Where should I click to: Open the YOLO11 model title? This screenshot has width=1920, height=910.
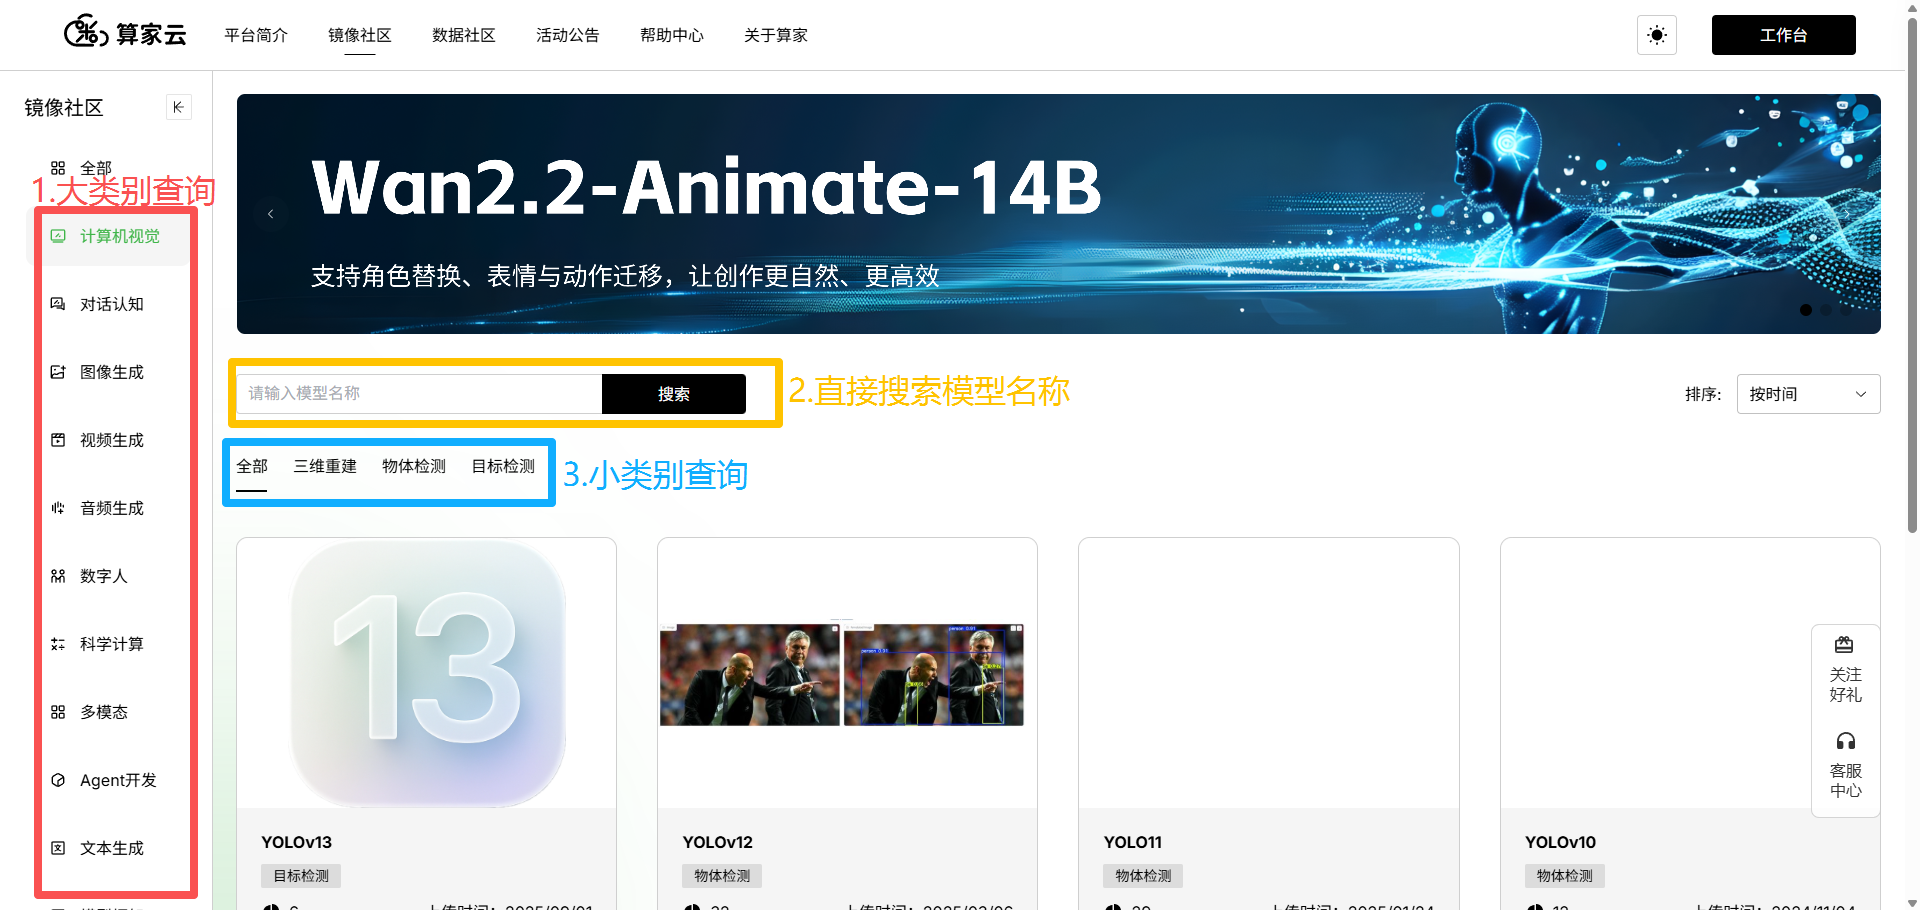[1133, 842]
